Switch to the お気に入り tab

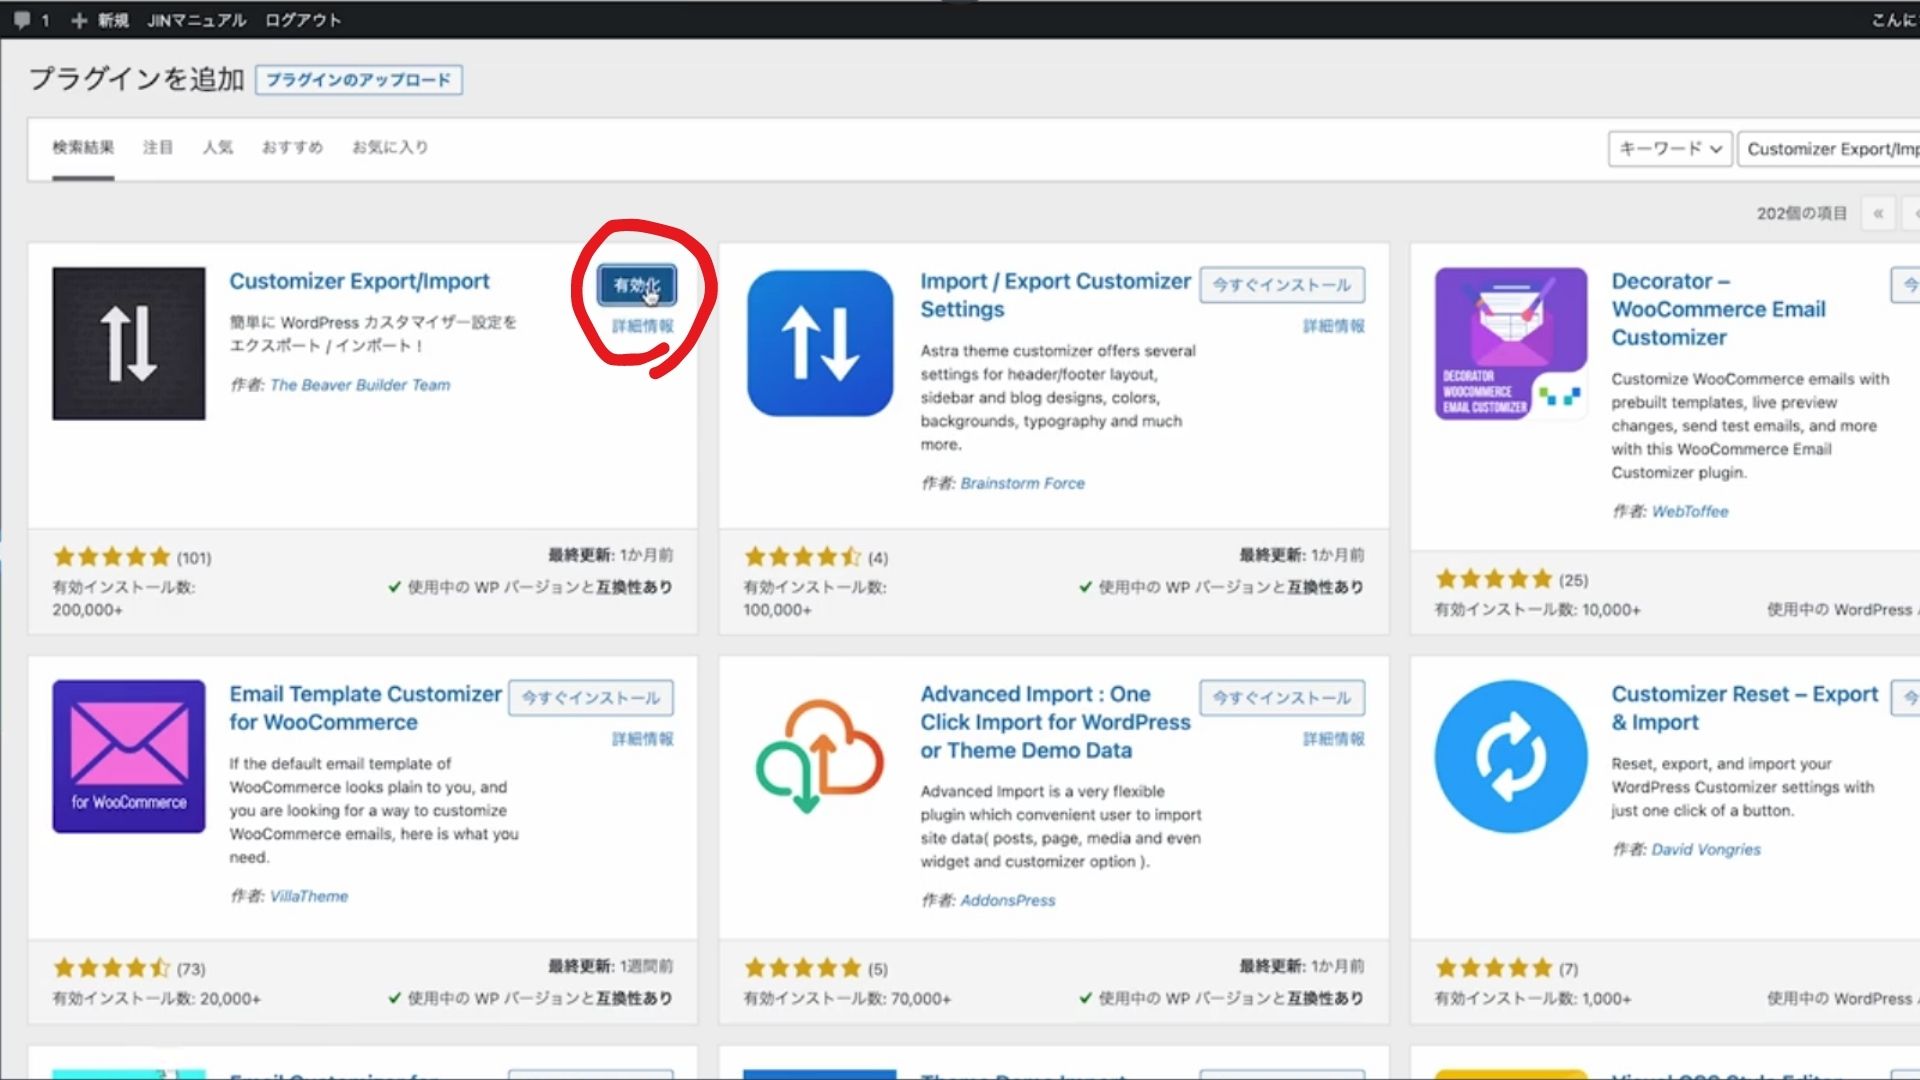pos(389,148)
